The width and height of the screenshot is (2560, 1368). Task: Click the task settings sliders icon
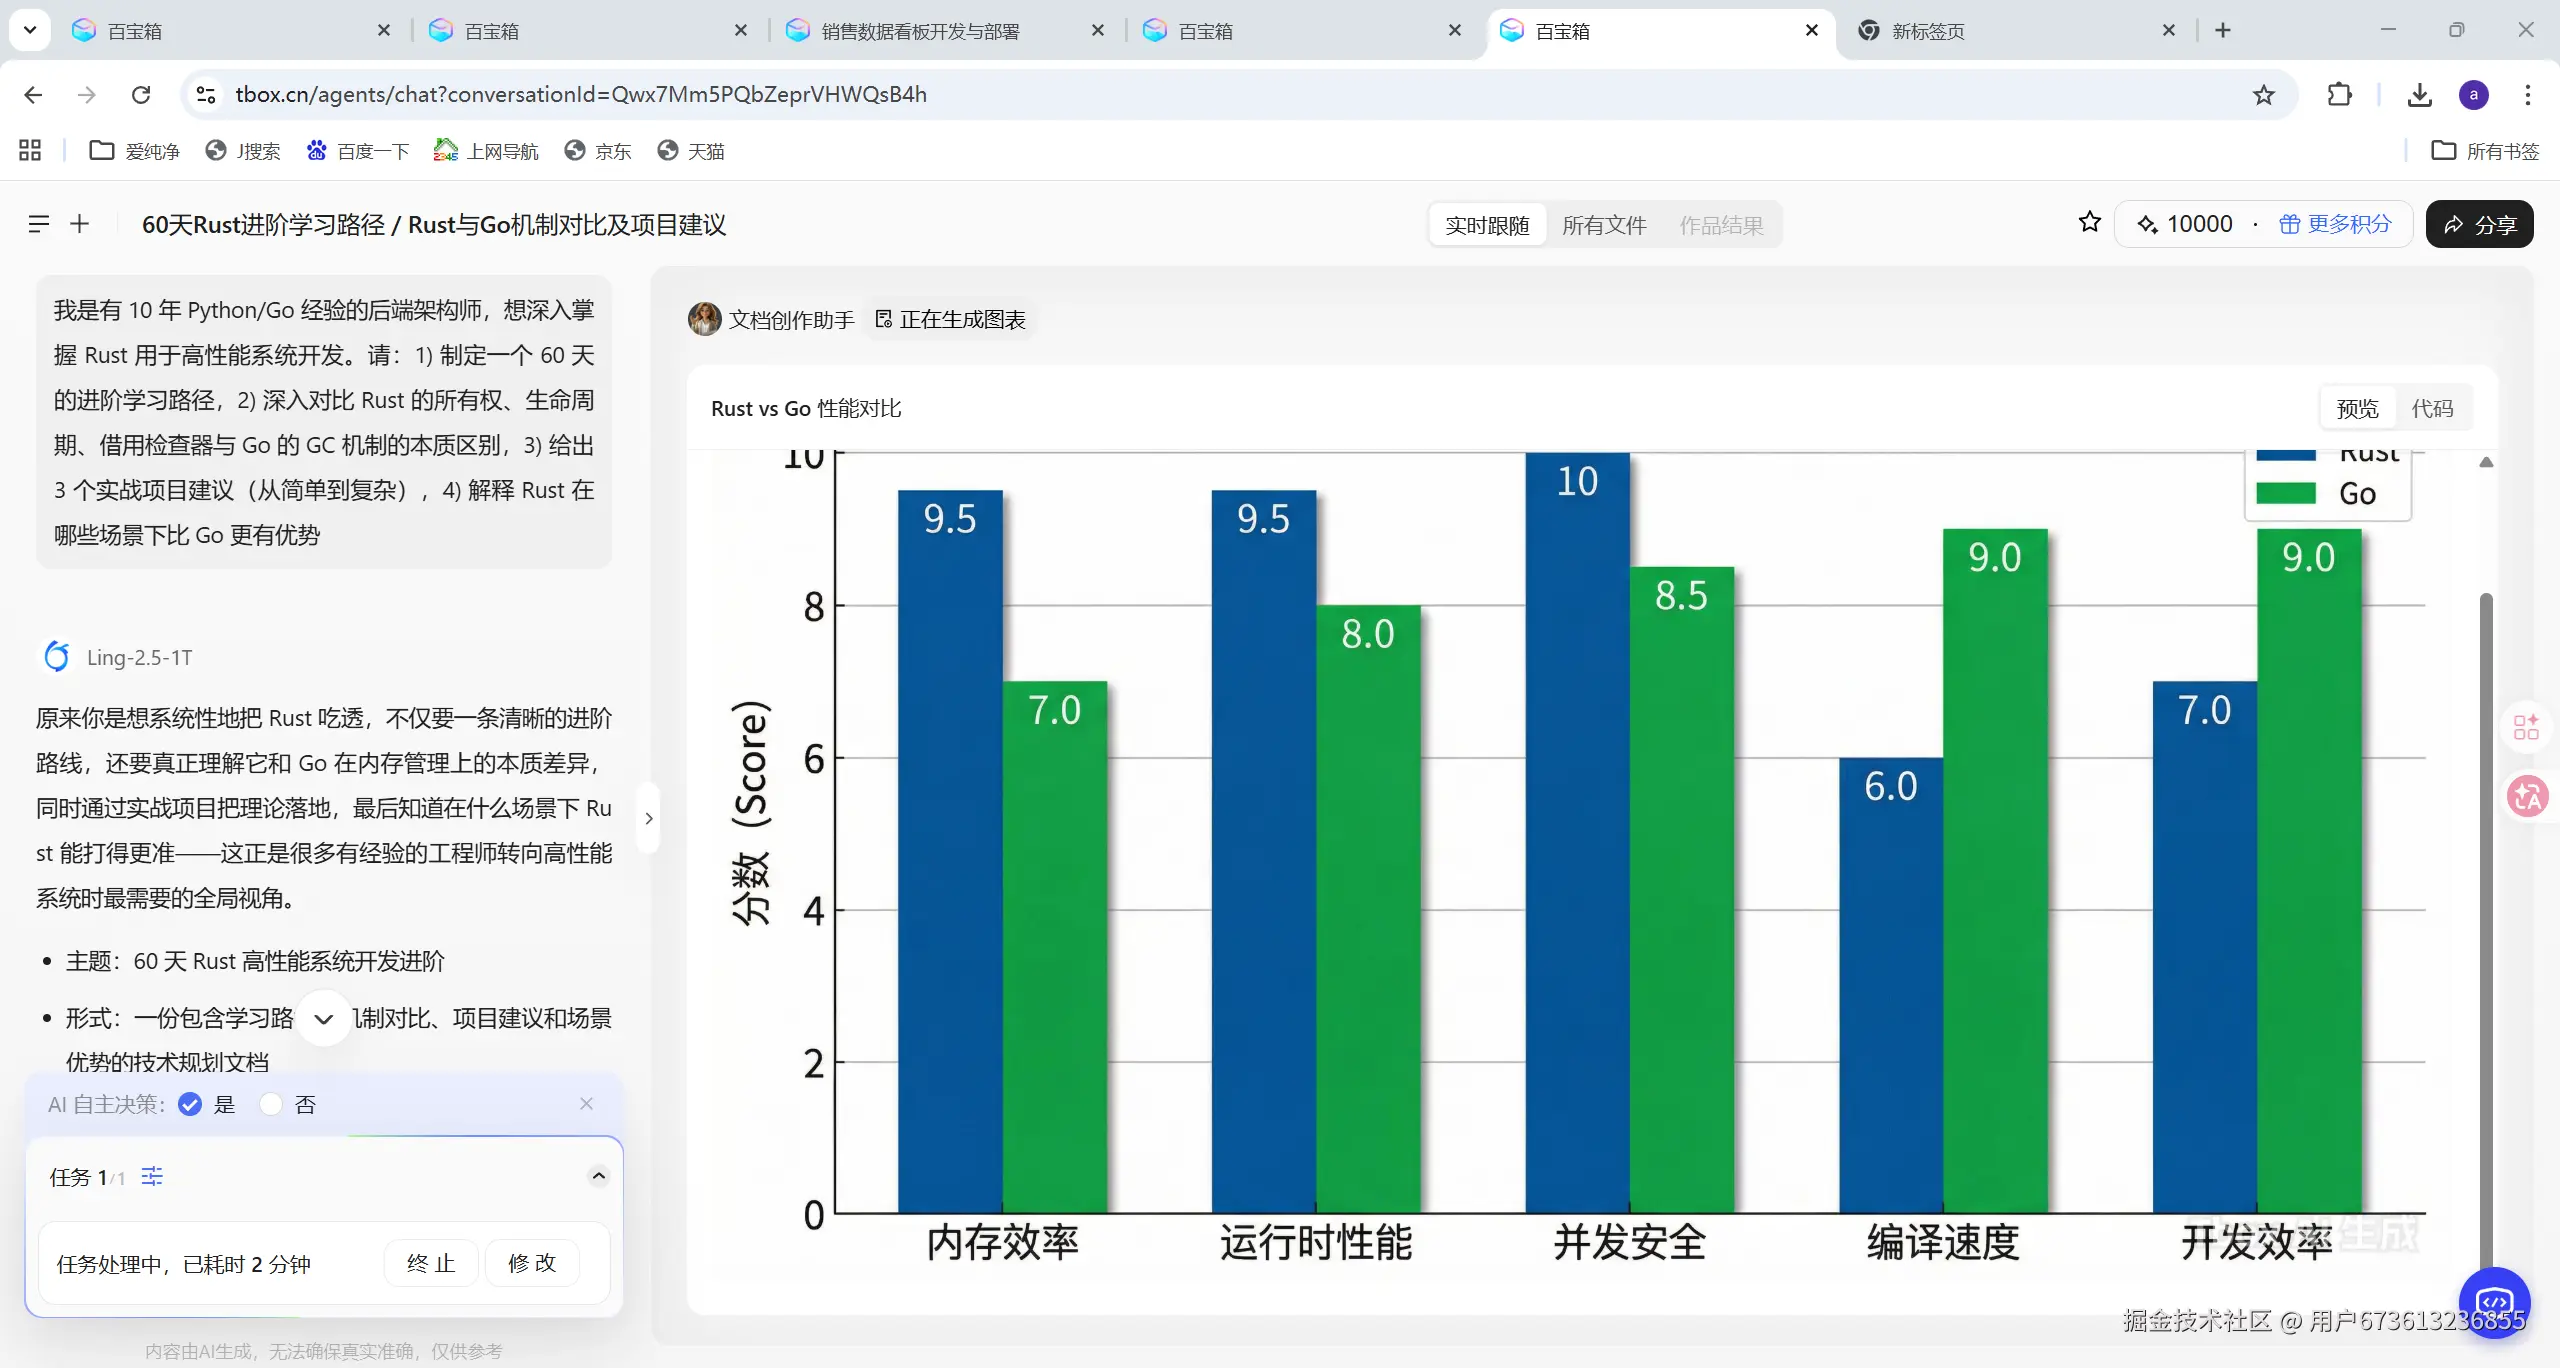152,1177
